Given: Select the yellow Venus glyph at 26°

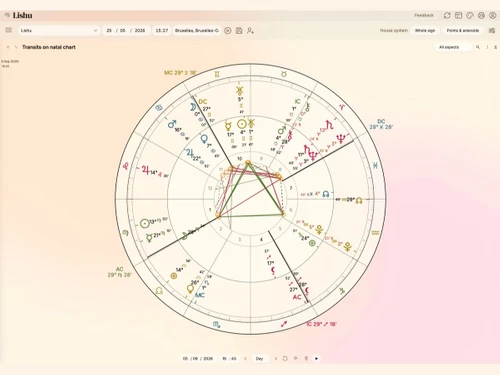Looking at the screenshot, I should point(190,289).
